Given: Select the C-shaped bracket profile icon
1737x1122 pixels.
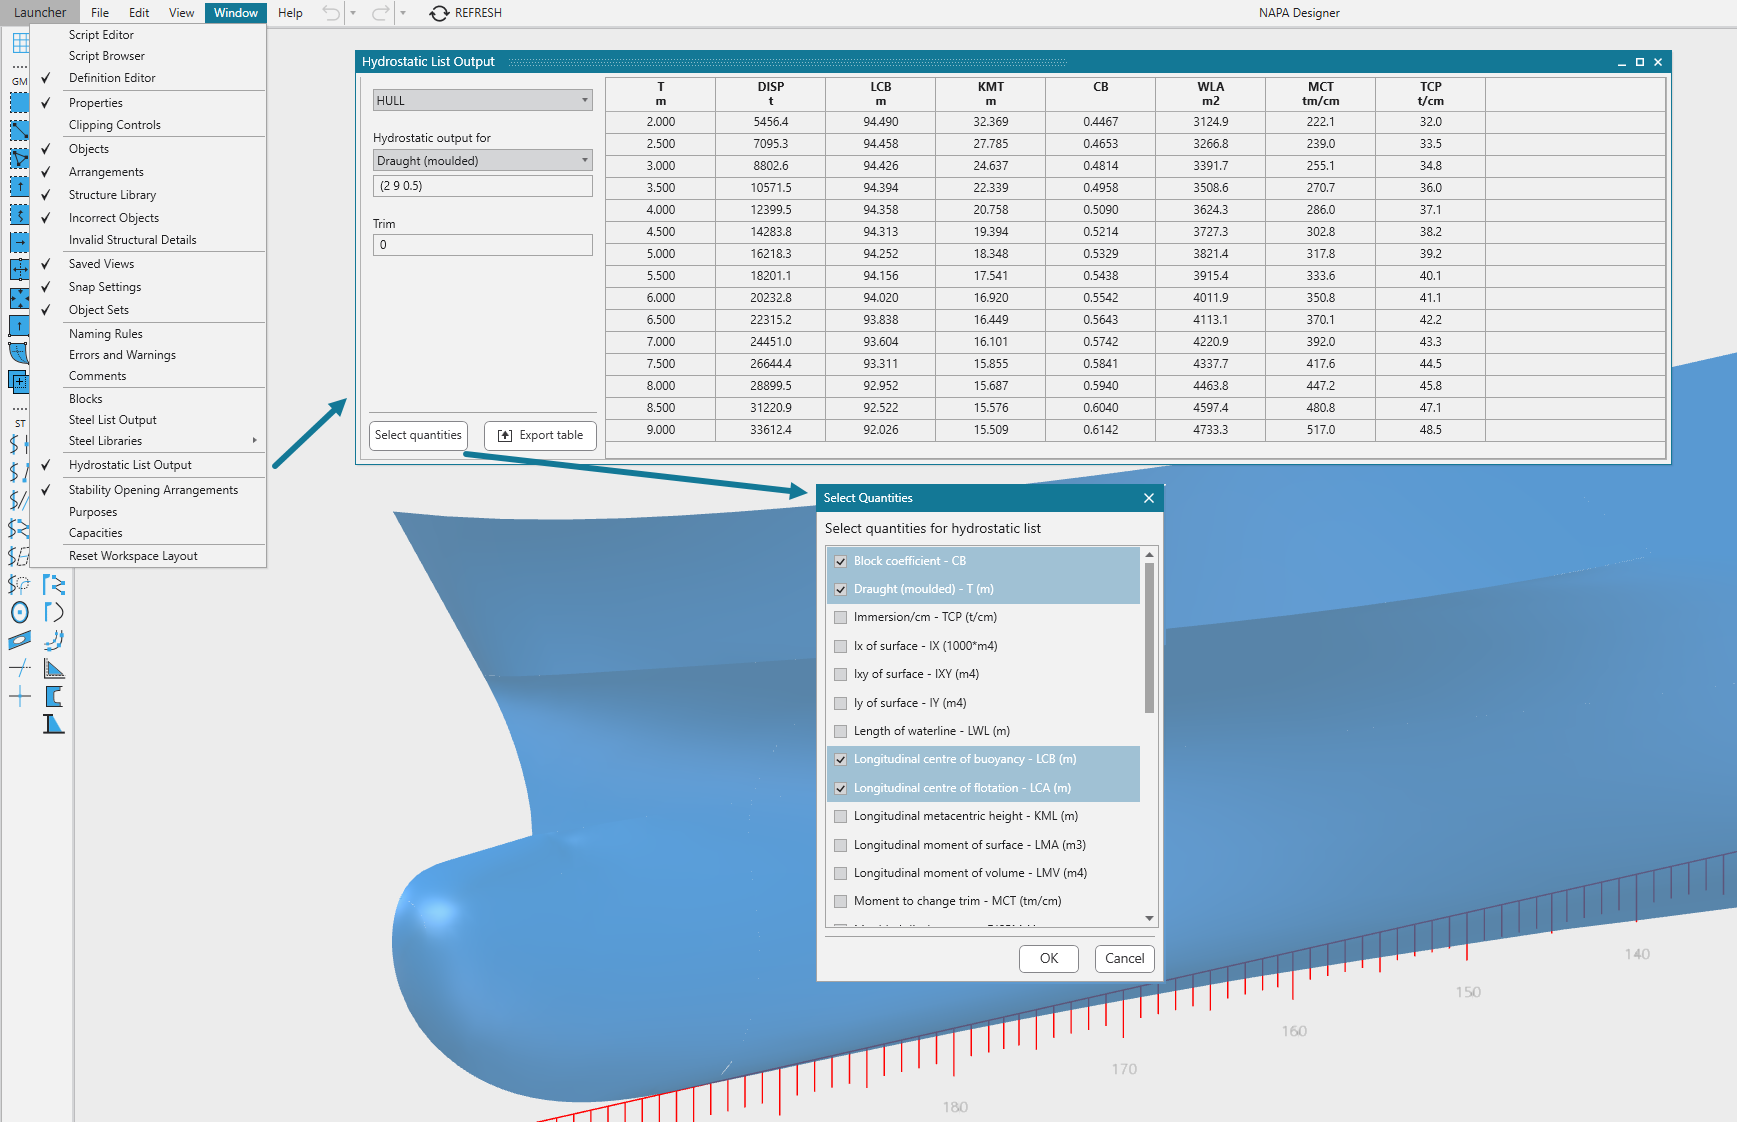Looking at the screenshot, I should click(x=54, y=697).
